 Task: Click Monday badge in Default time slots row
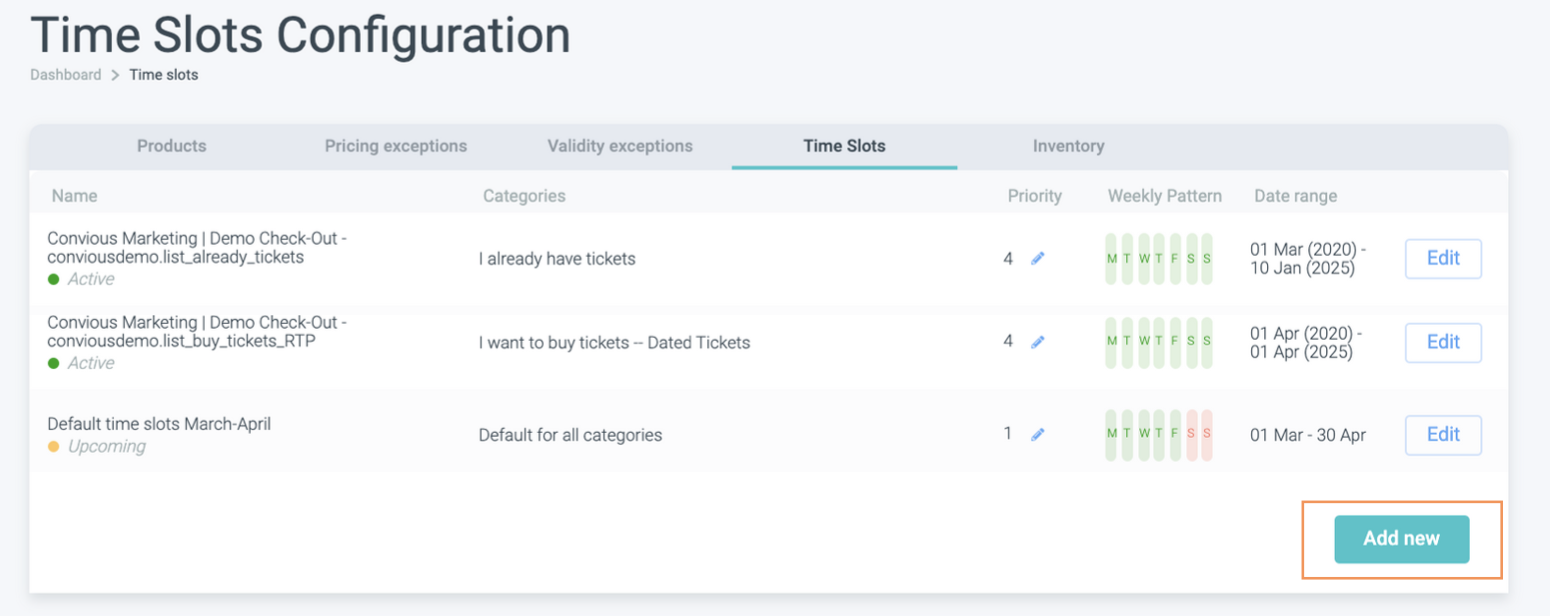click(x=1111, y=434)
